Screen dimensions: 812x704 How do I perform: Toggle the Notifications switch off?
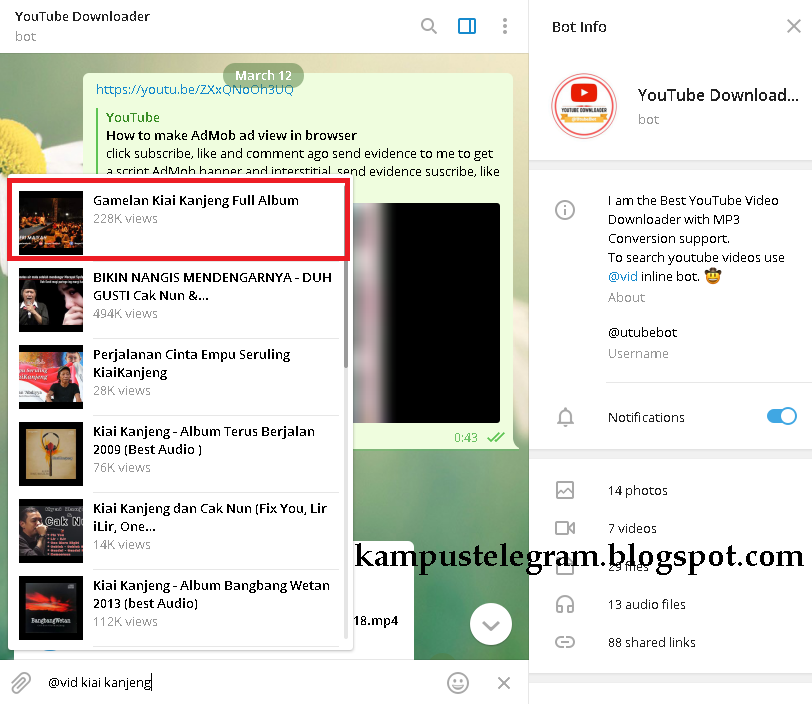pos(781,416)
